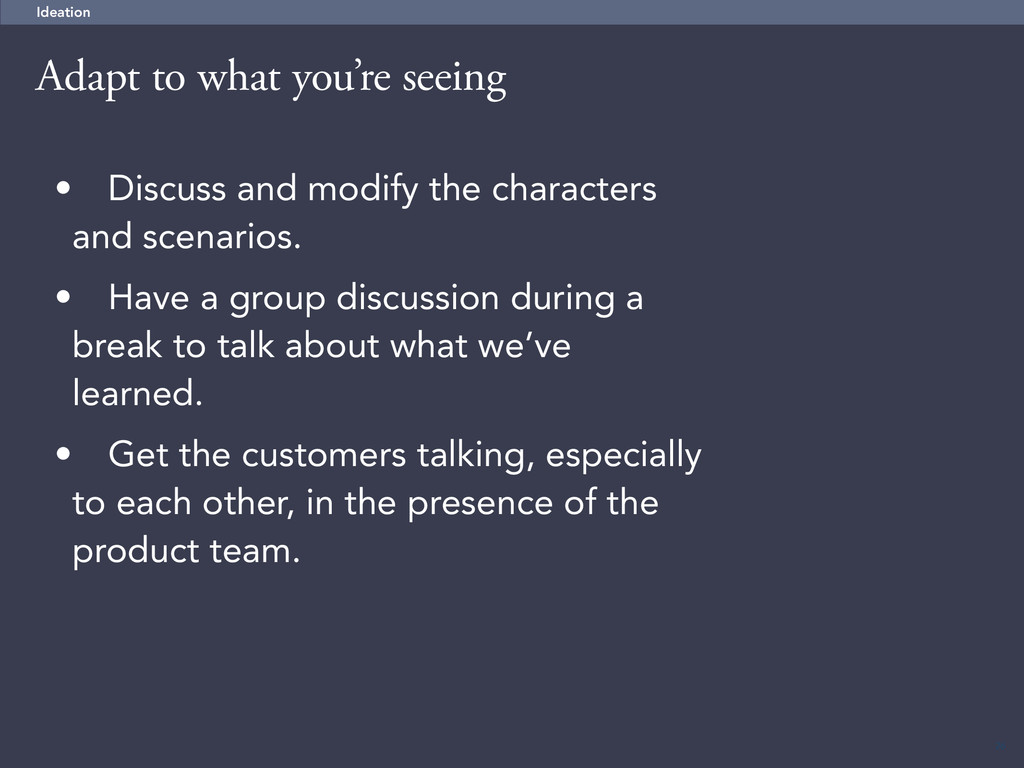Viewport: 1024px width, 768px height.
Task: Click the words and scenarios
Action: pyautogui.click(x=187, y=236)
